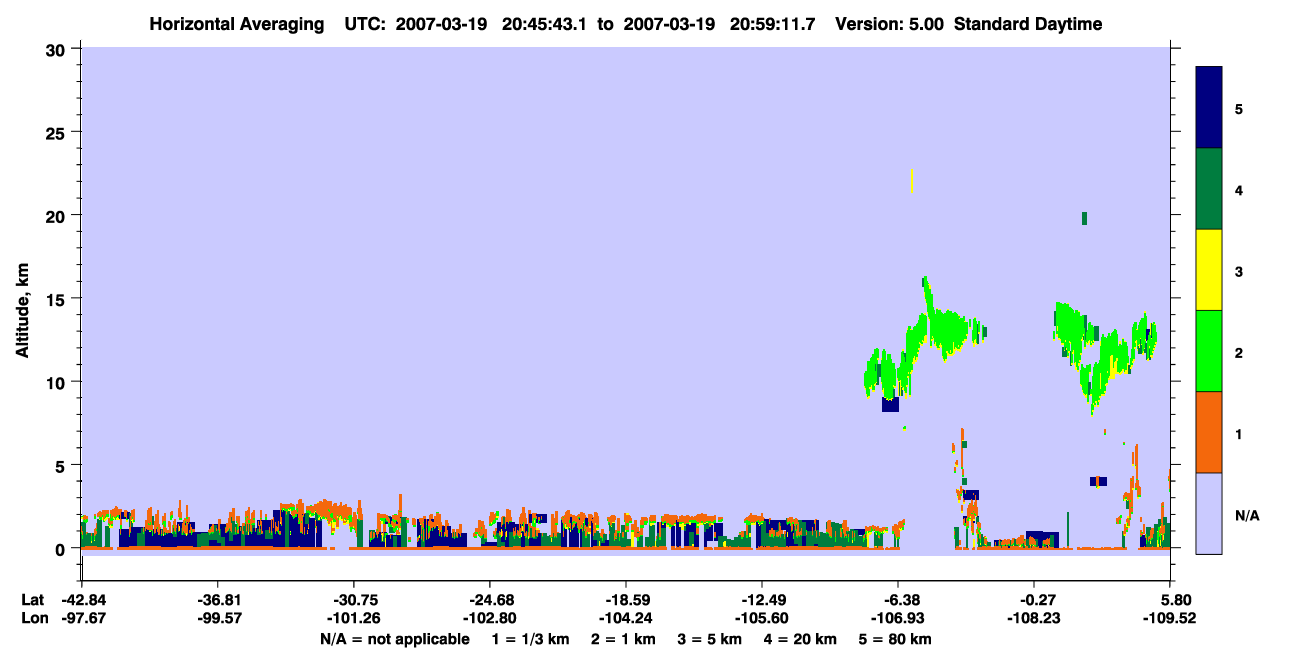Click the lavender N/A colorbar segment
Screen dimensions: 1300x667
point(1209,513)
